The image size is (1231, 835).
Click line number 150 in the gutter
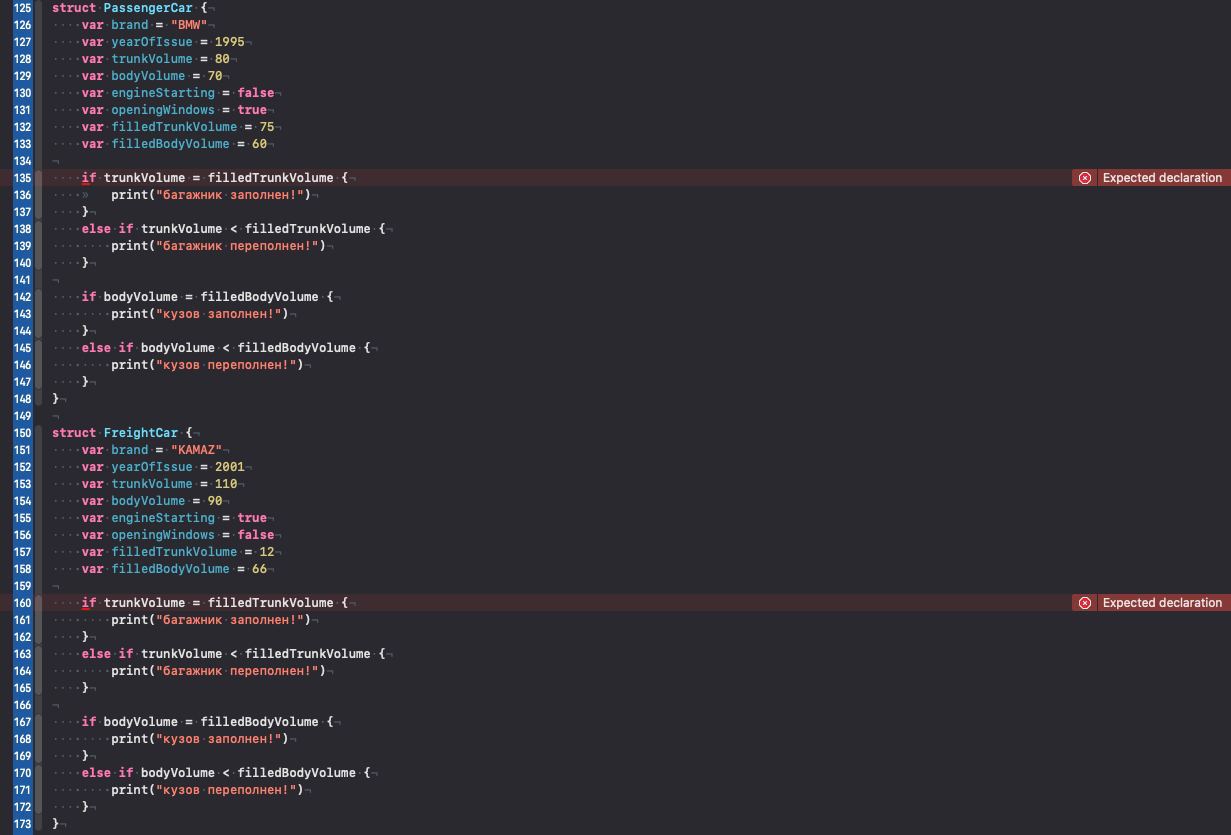[x=22, y=433]
